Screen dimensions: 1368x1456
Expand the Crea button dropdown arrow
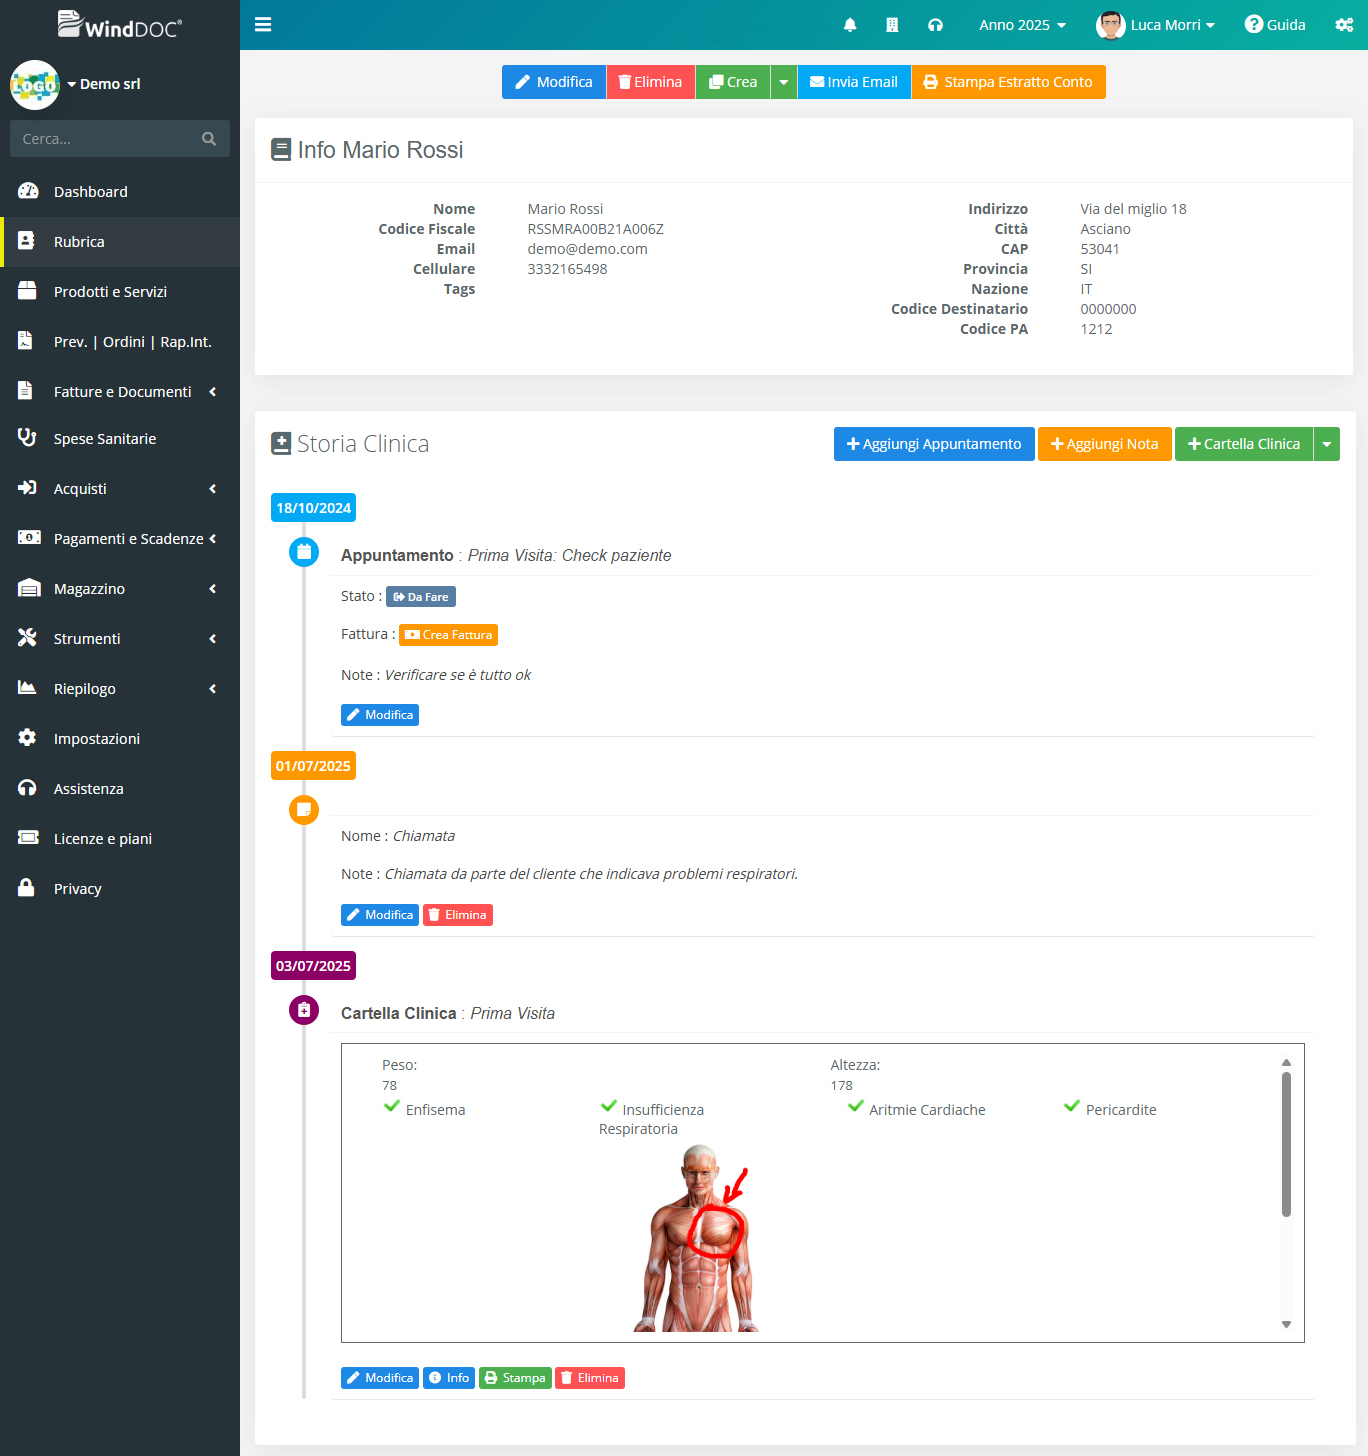(784, 82)
